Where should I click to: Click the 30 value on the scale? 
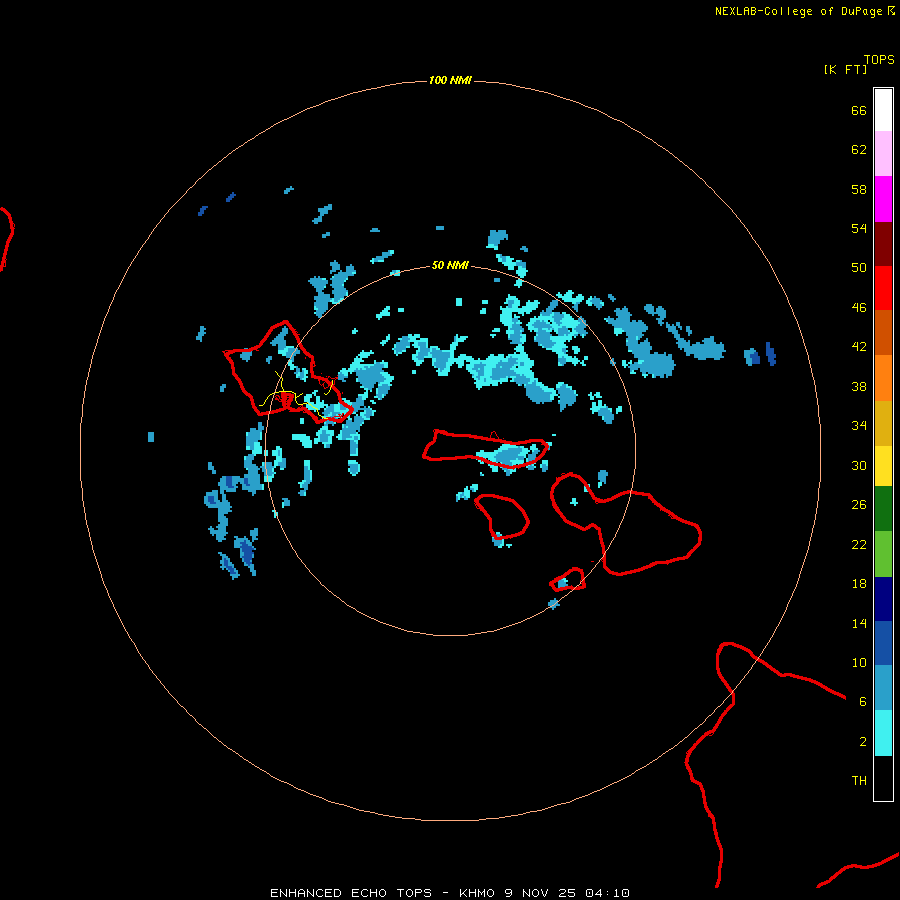(859, 465)
